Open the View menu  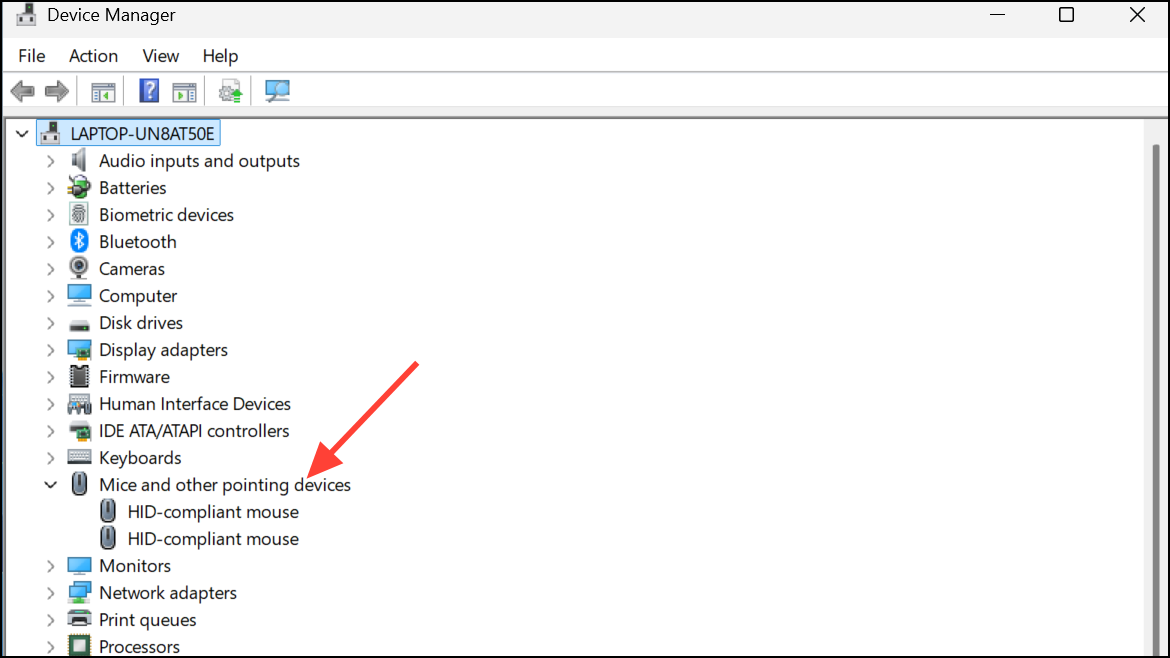click(160, 56)
